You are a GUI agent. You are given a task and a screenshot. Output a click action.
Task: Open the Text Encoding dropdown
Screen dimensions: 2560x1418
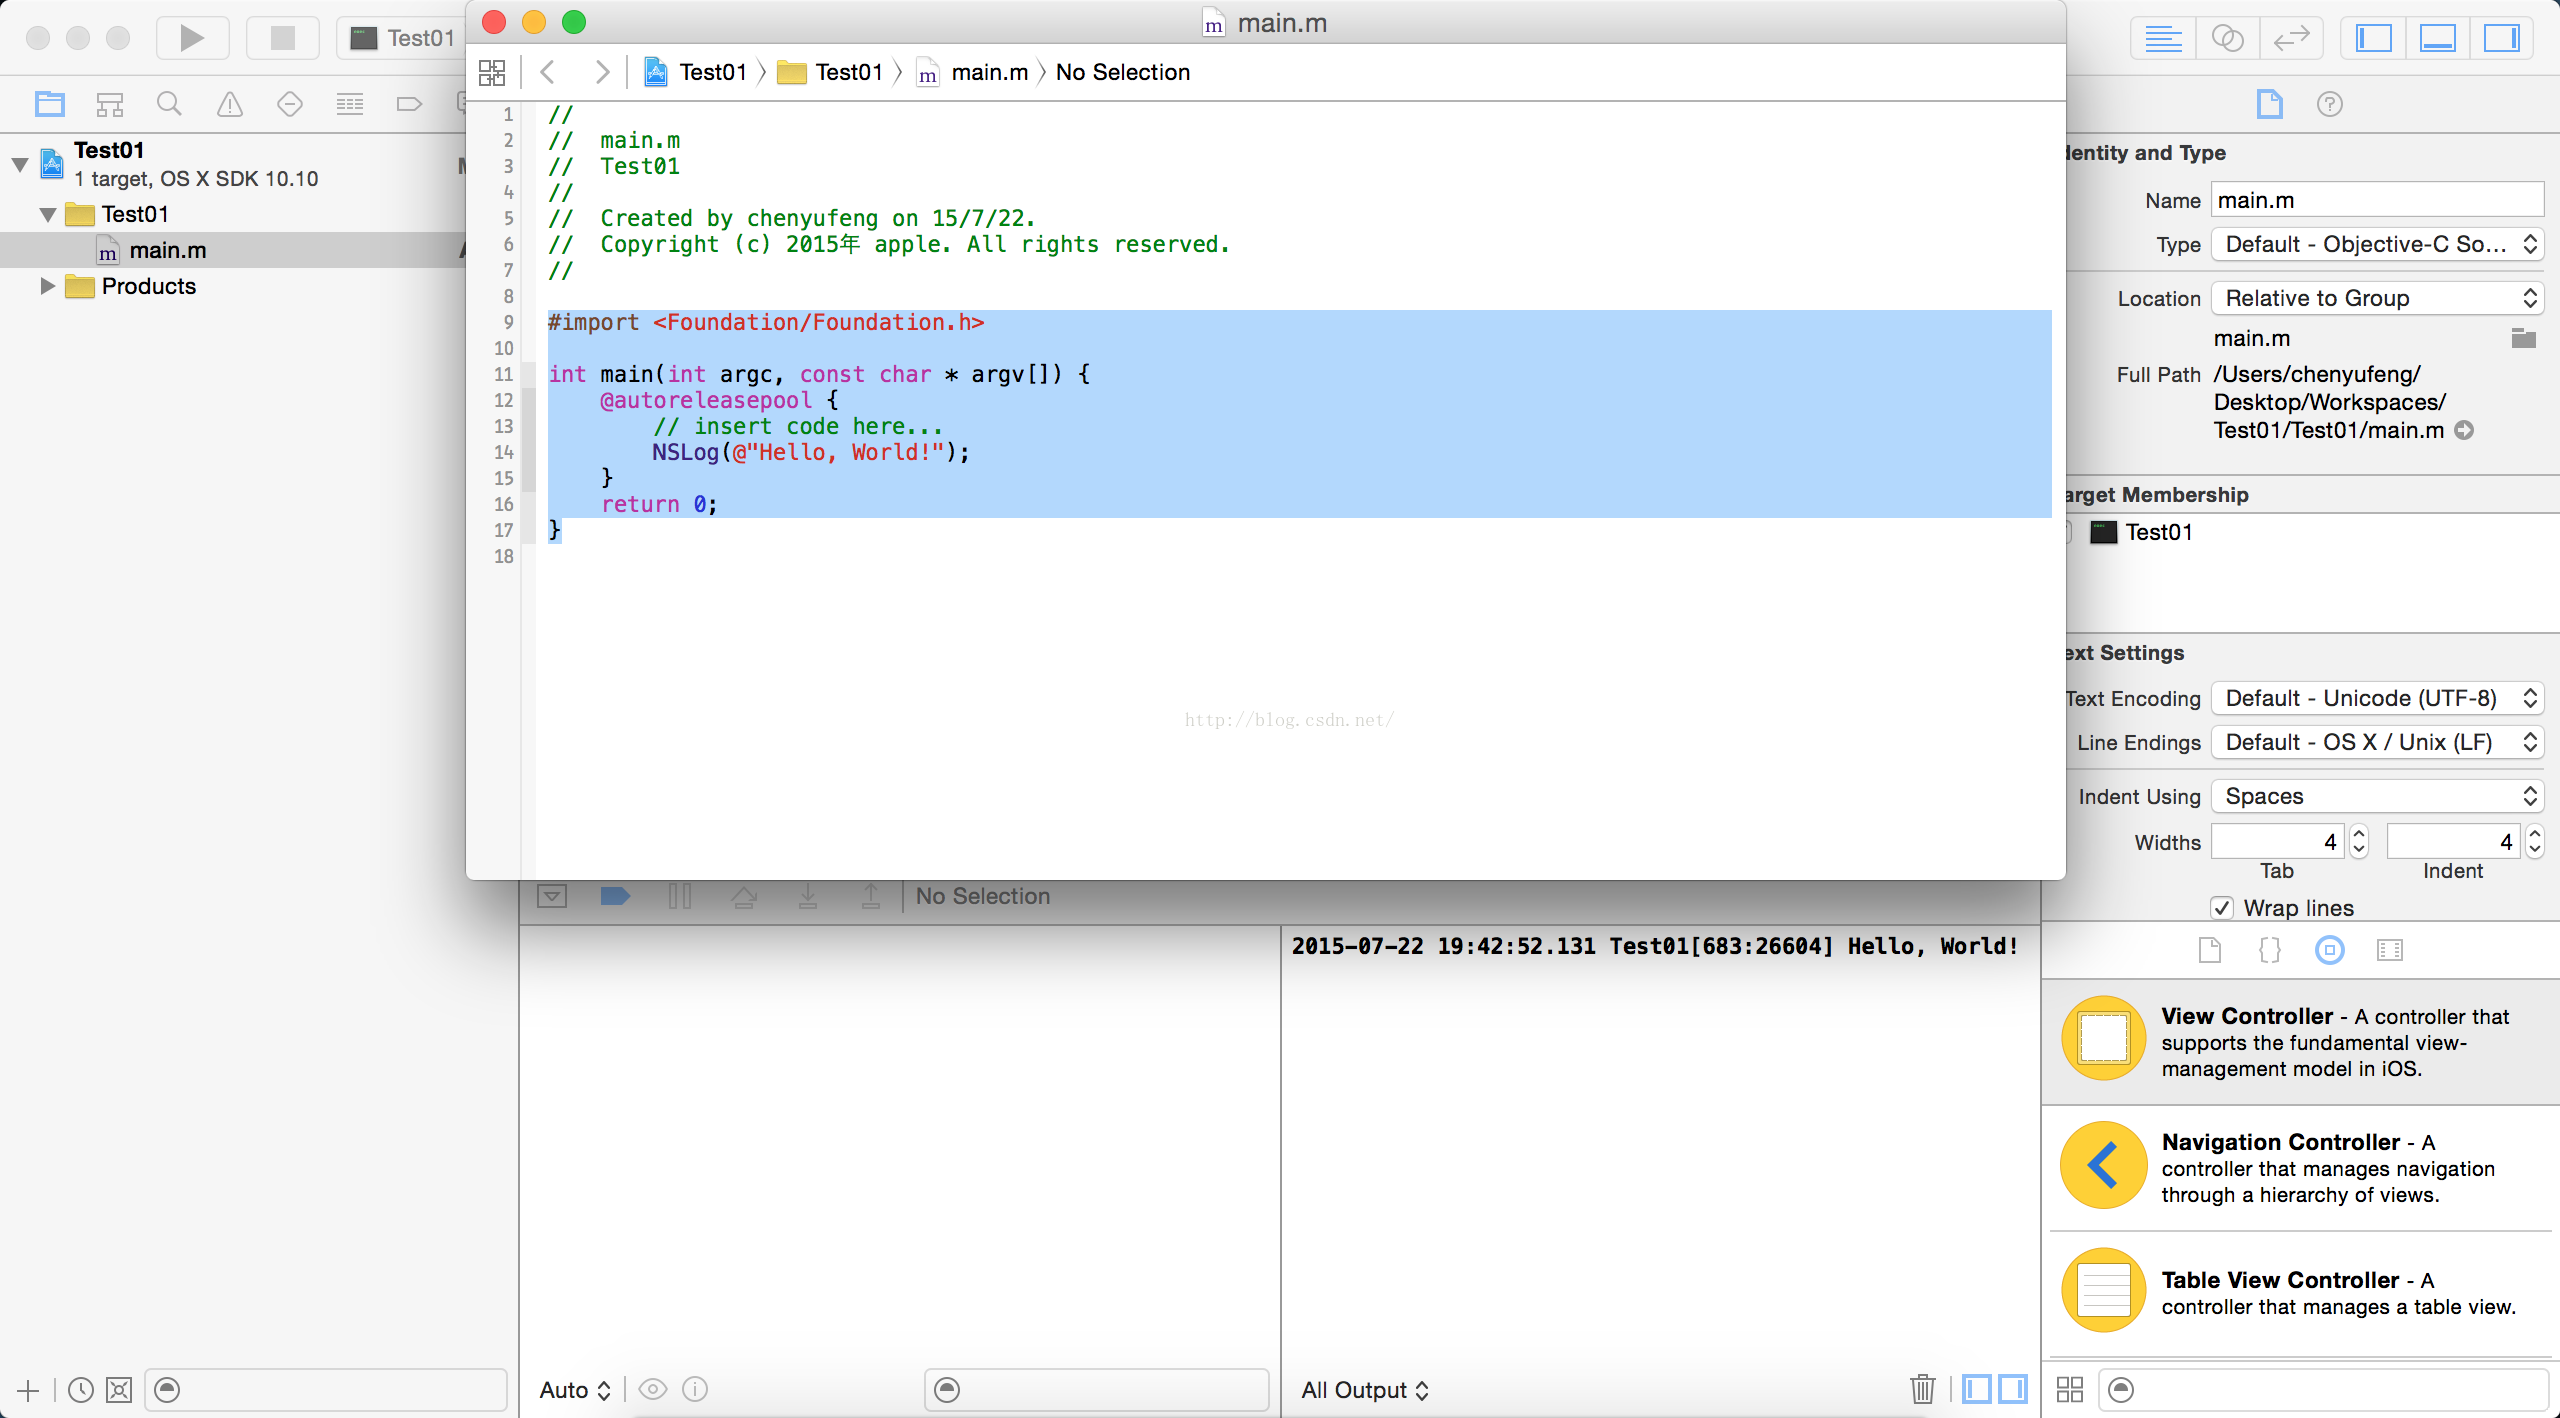(2377, 698)
